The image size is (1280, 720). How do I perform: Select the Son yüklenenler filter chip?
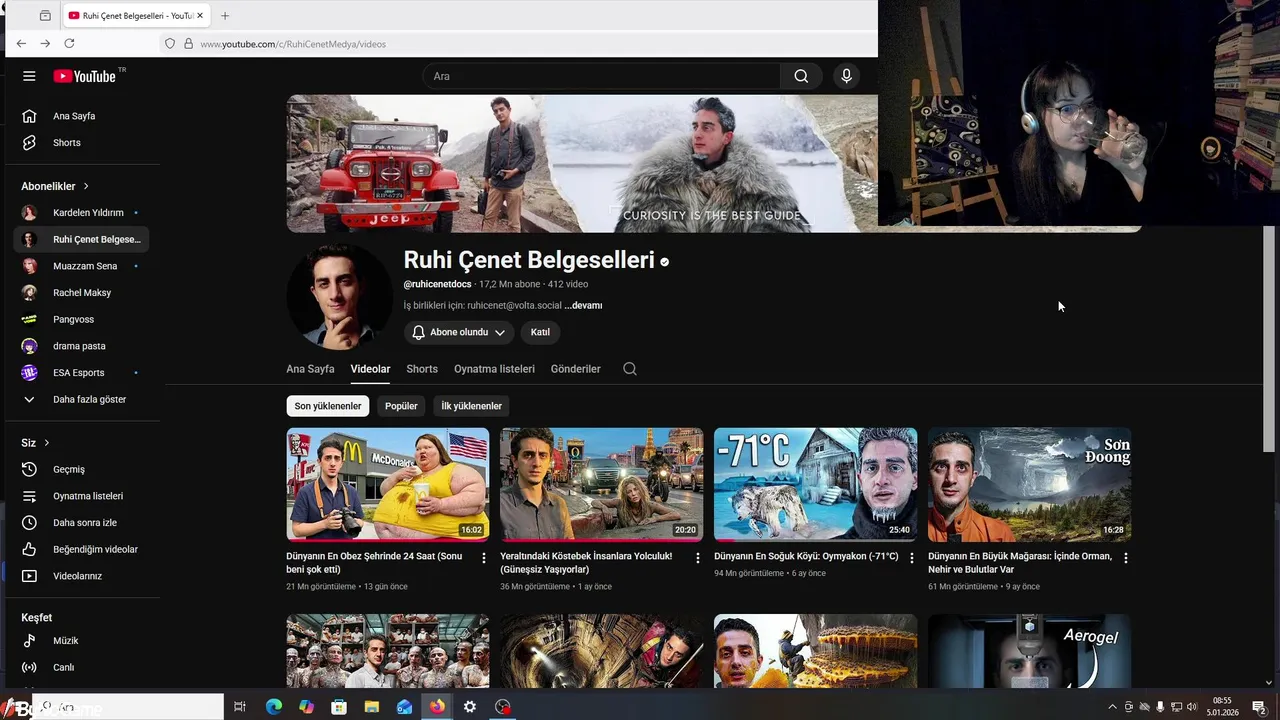[327, 406]
